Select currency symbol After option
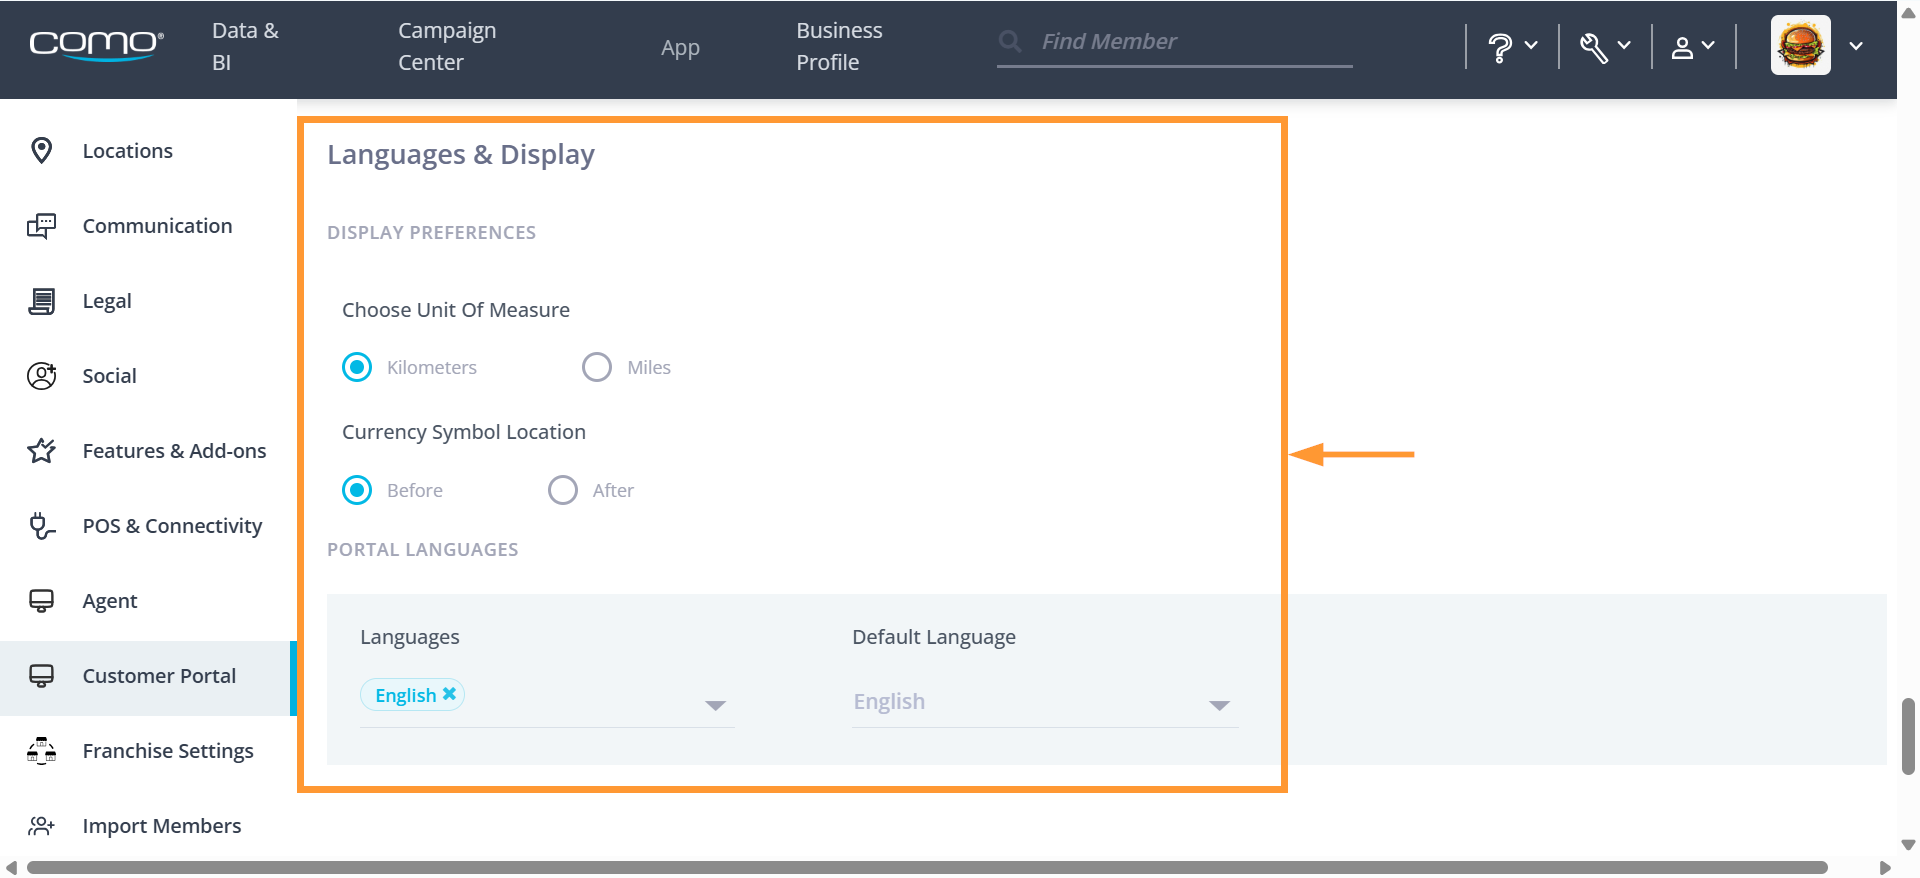The height and width of the screenshot is (878, 1920). [x=563, y=490]
